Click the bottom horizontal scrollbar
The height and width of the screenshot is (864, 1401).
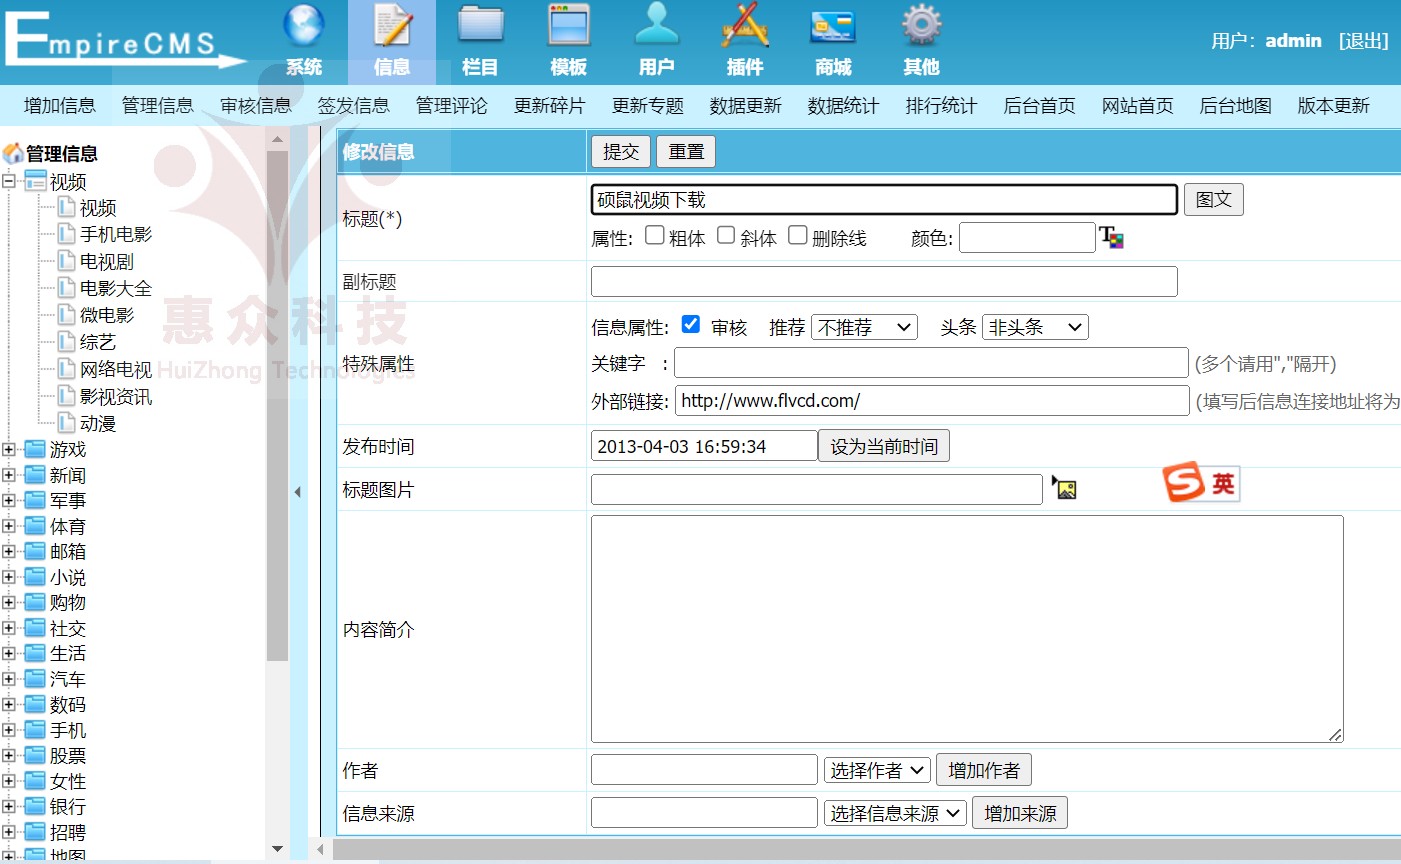coord(866,849)
